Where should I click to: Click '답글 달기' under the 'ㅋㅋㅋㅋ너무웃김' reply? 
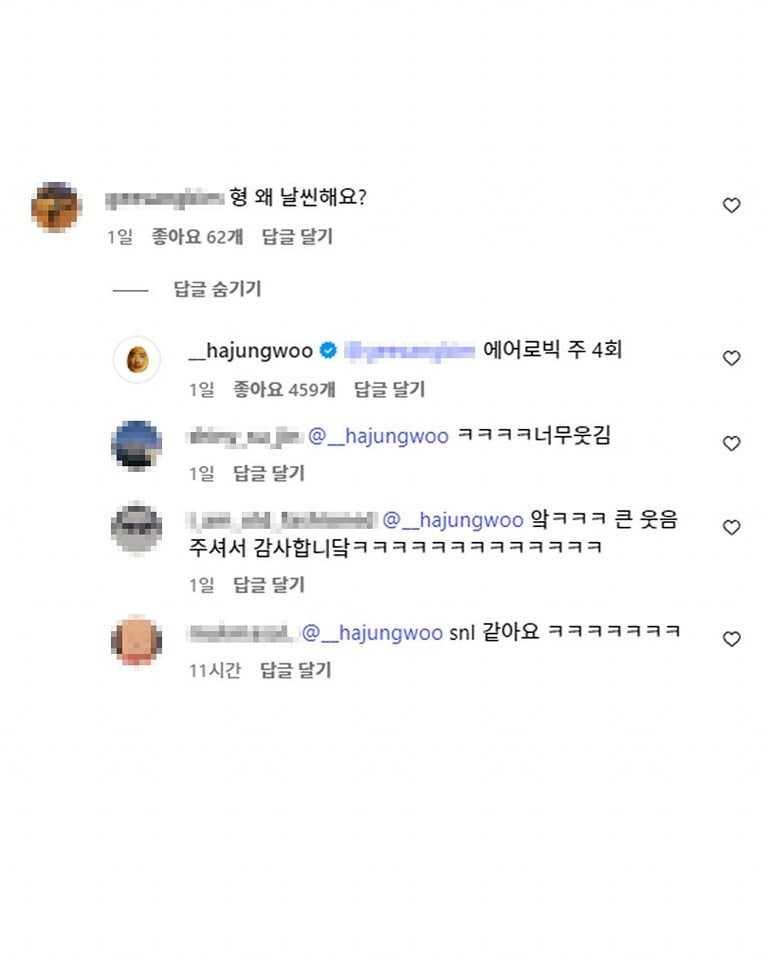pos(269,473)
